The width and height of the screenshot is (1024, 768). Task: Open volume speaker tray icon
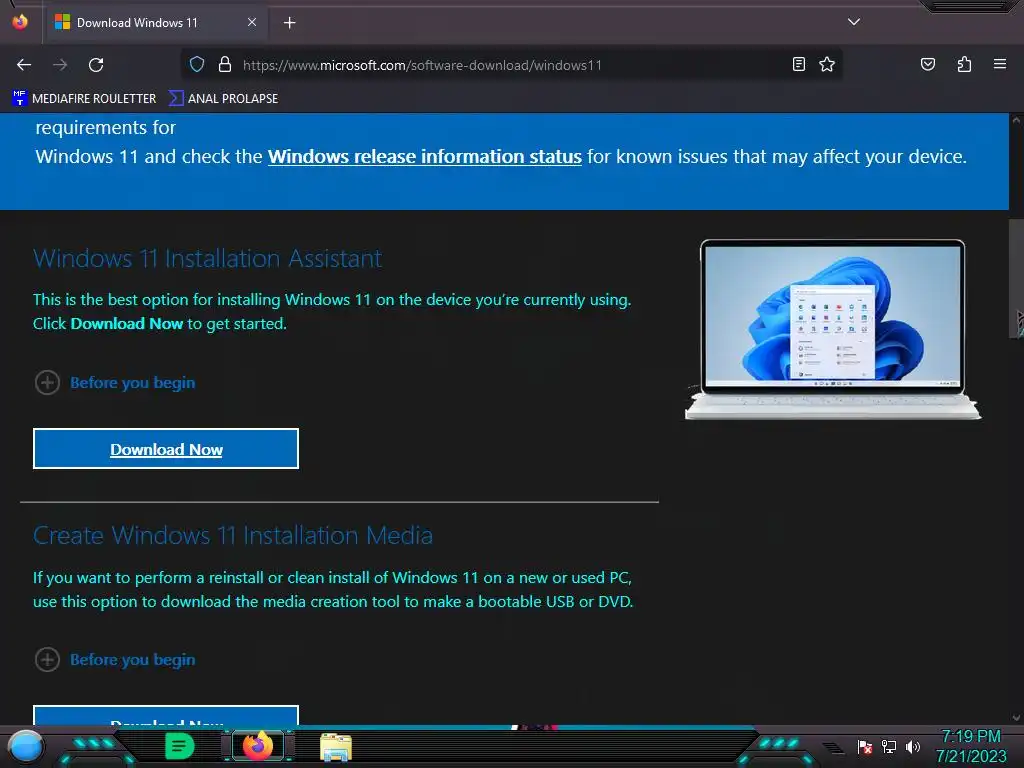(912, 747)
